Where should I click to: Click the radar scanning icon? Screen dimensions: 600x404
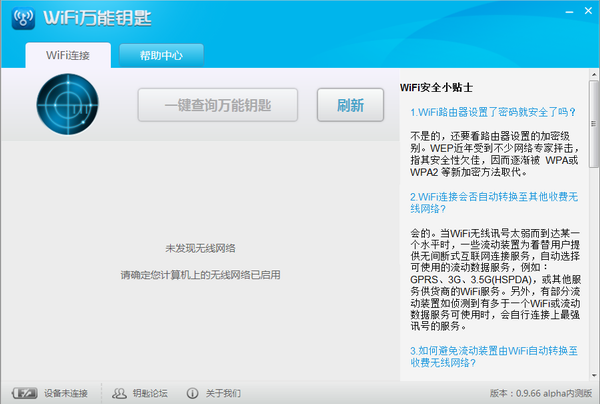click(67, 104)
